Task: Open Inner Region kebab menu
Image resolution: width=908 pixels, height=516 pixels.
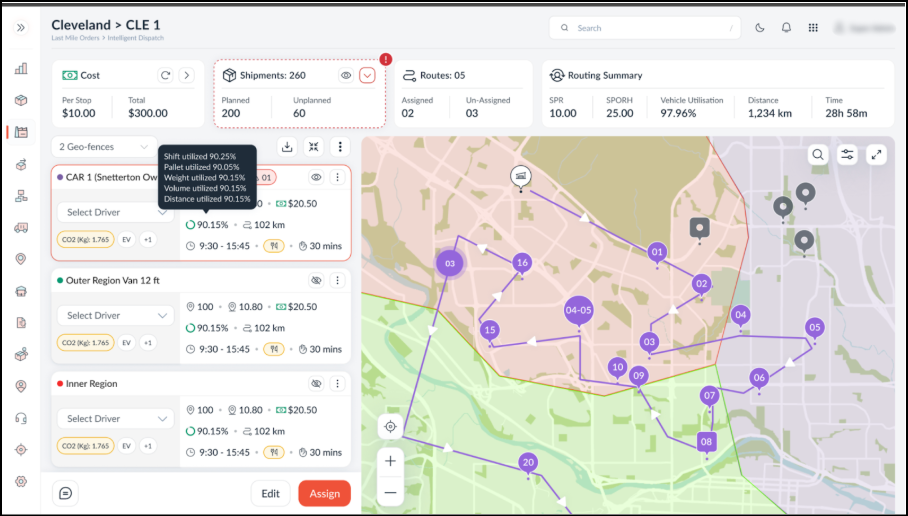Action: coord(337,383)
